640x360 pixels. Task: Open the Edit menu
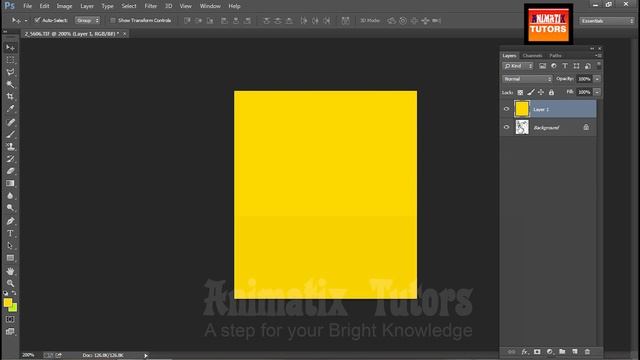click(44, 6)
